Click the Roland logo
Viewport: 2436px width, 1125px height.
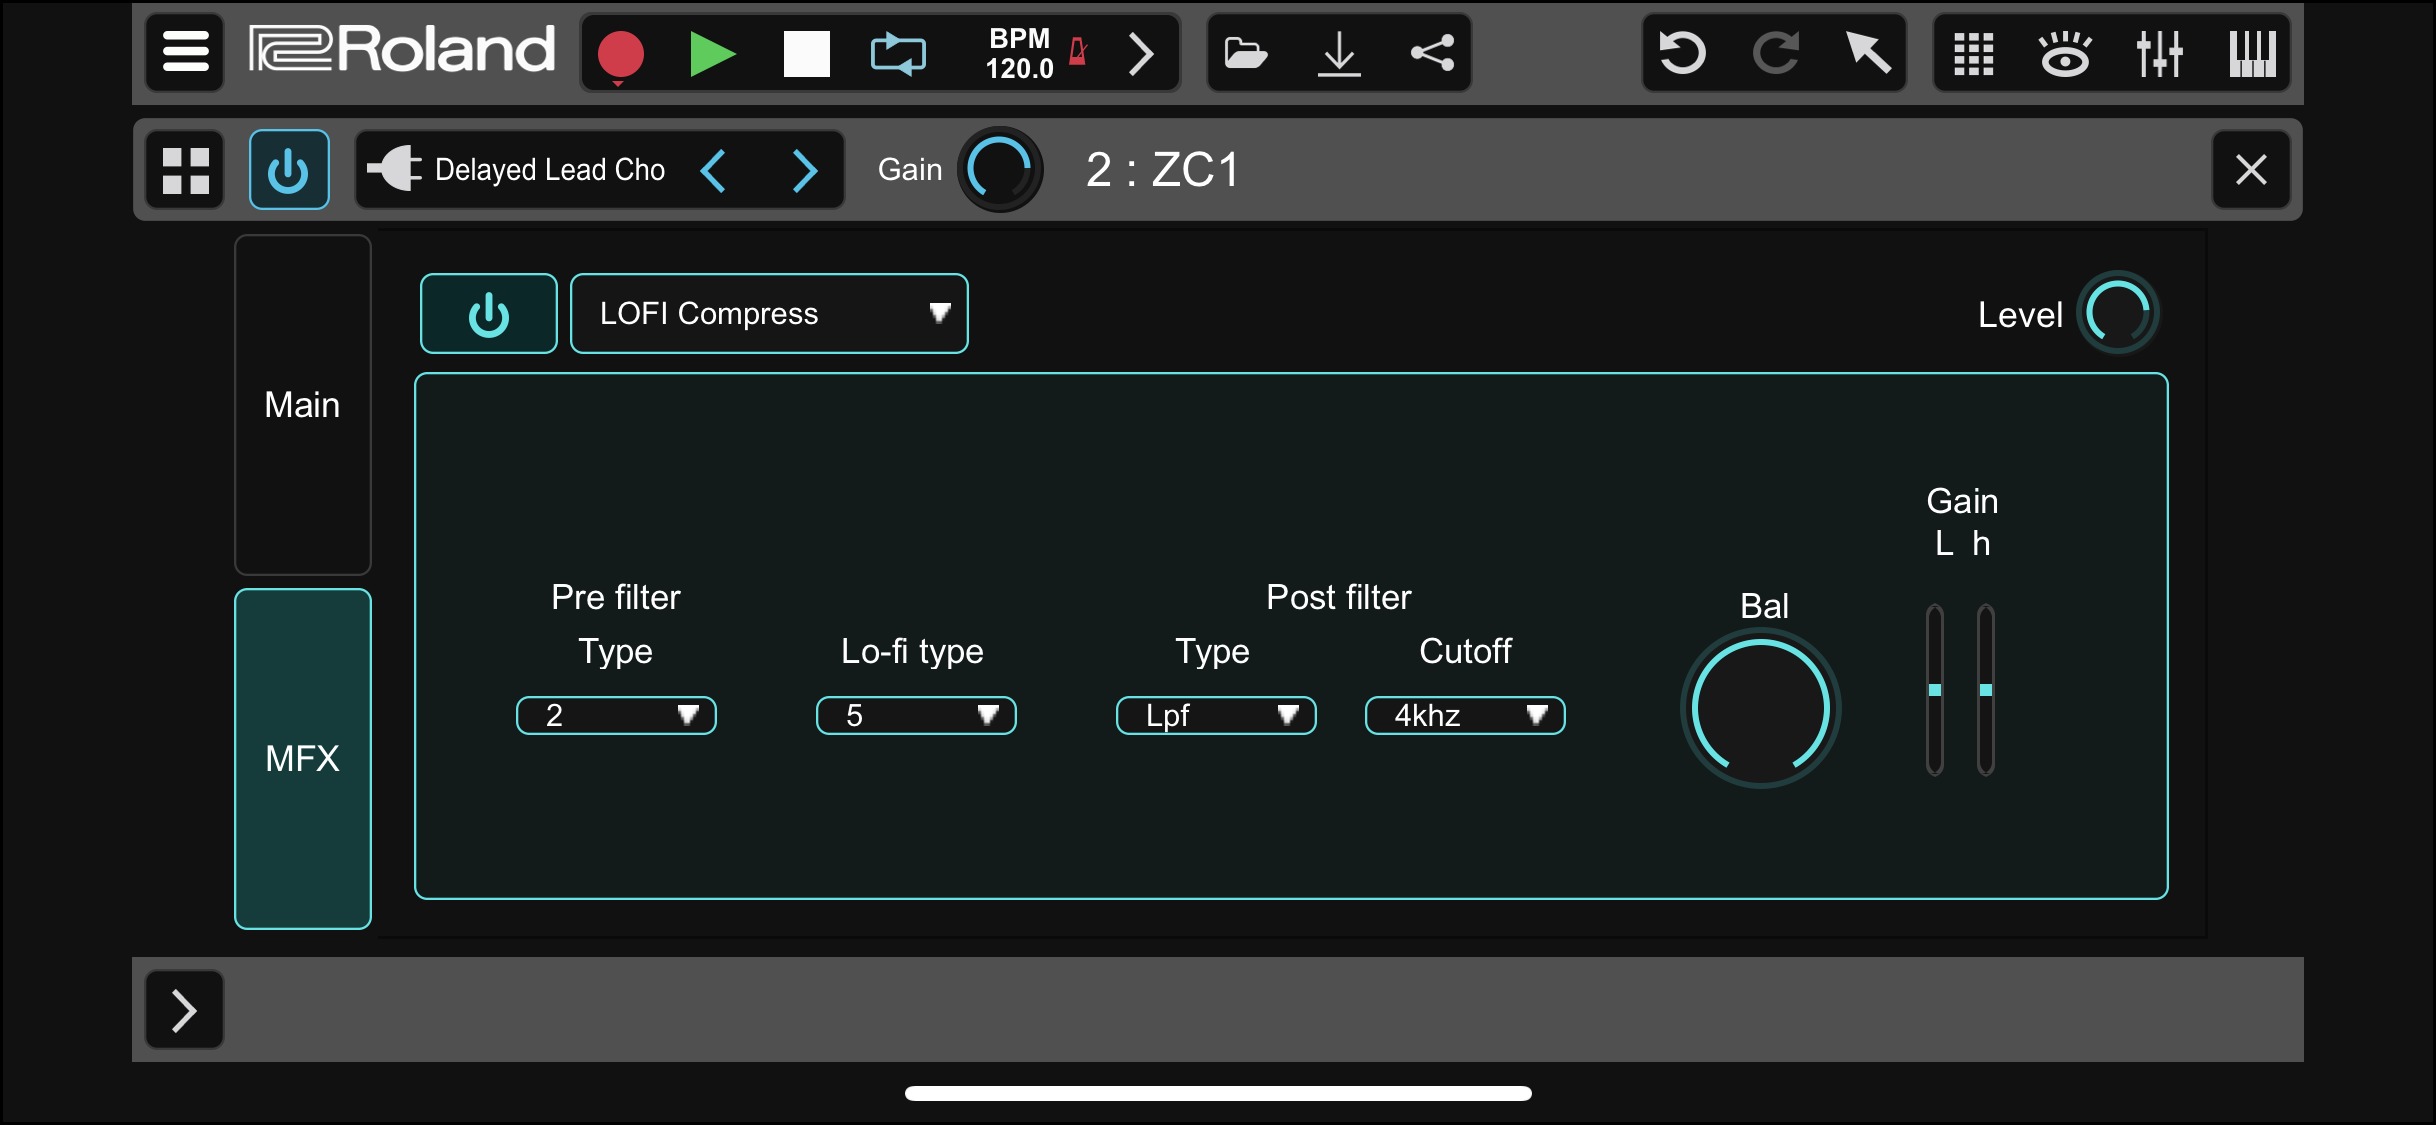[x=401, y=50]
